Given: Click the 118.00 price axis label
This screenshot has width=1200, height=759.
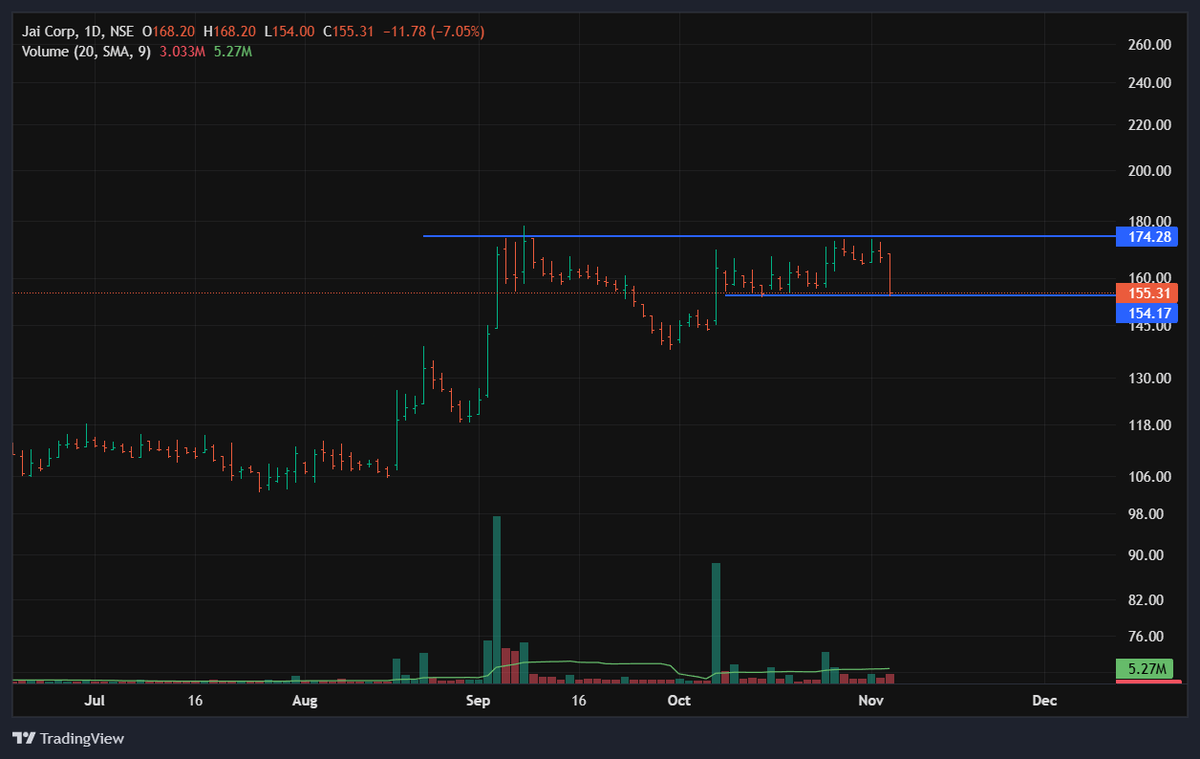Looking at the screenshot, I should click(x=1149, y=426).
